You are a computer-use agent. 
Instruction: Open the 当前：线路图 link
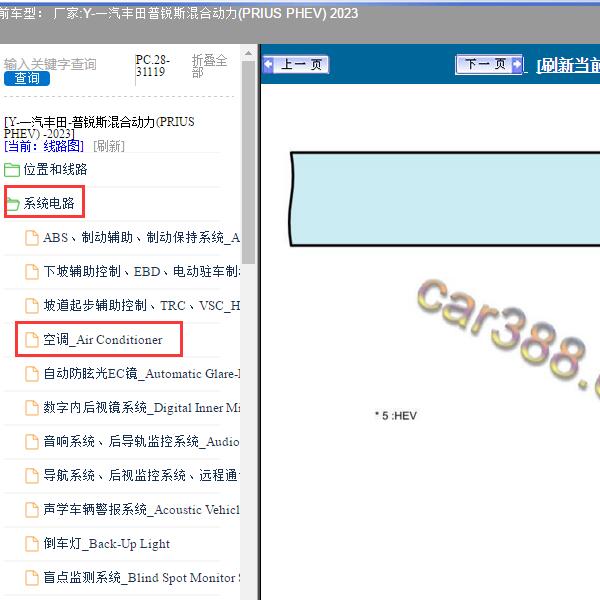pos(44,146)
